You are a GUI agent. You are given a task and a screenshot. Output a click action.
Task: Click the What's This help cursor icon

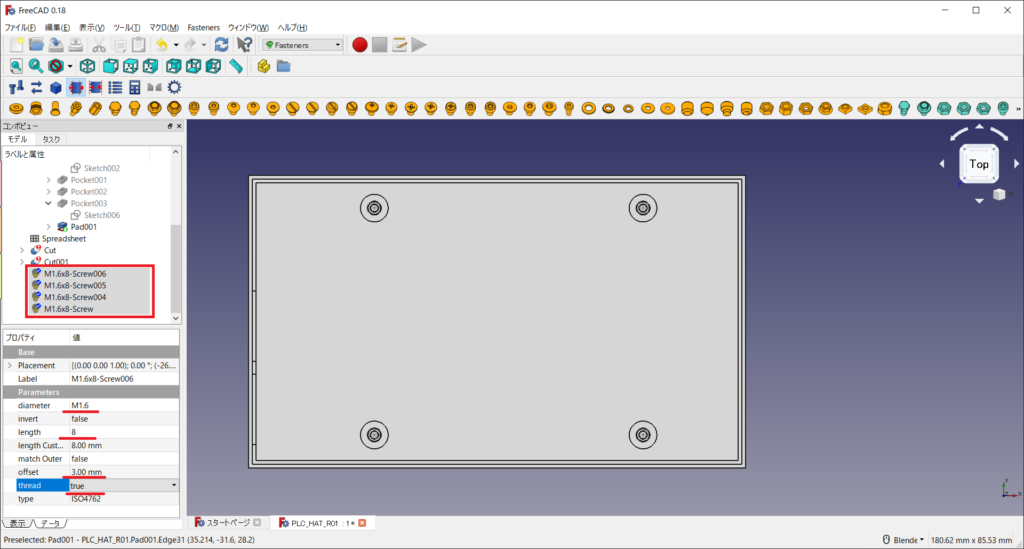(x=244, y=45)
